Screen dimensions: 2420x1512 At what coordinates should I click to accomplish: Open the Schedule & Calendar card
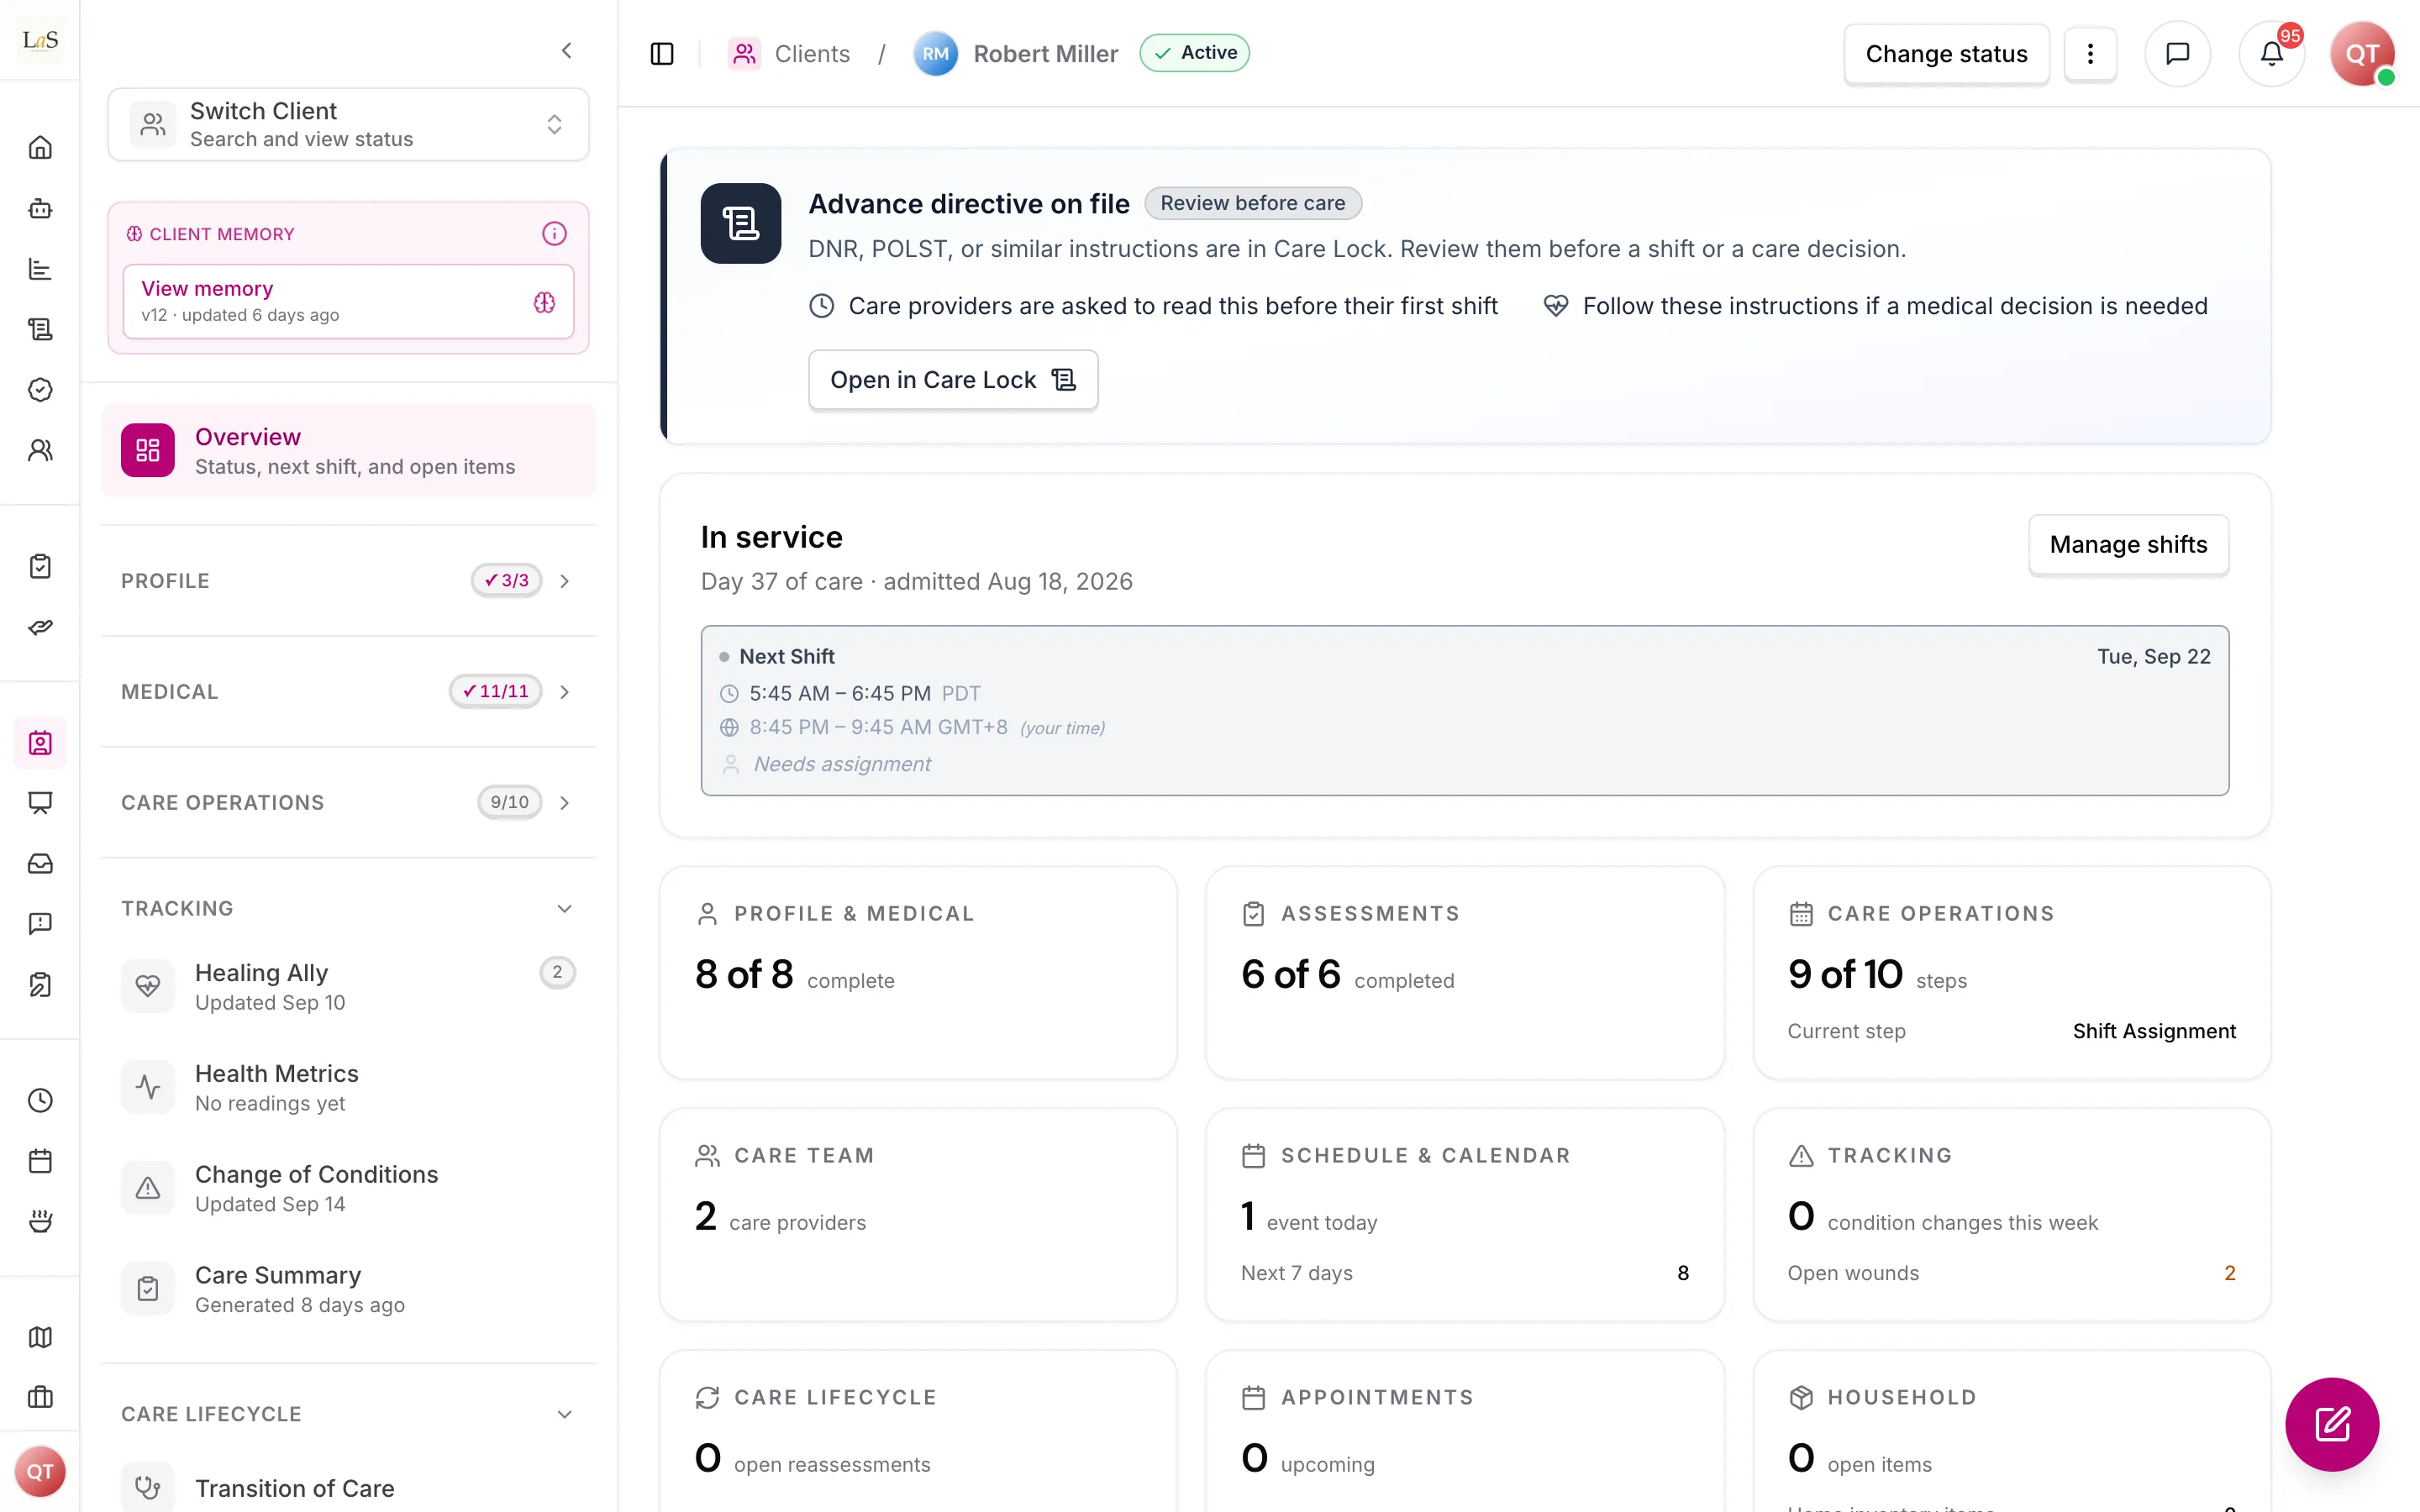point(1464,1215)
